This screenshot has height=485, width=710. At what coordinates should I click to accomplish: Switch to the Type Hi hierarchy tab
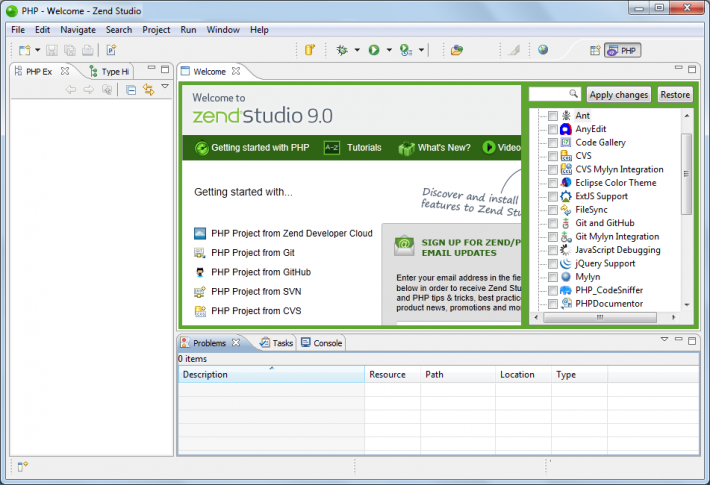[x=110, y=72]
